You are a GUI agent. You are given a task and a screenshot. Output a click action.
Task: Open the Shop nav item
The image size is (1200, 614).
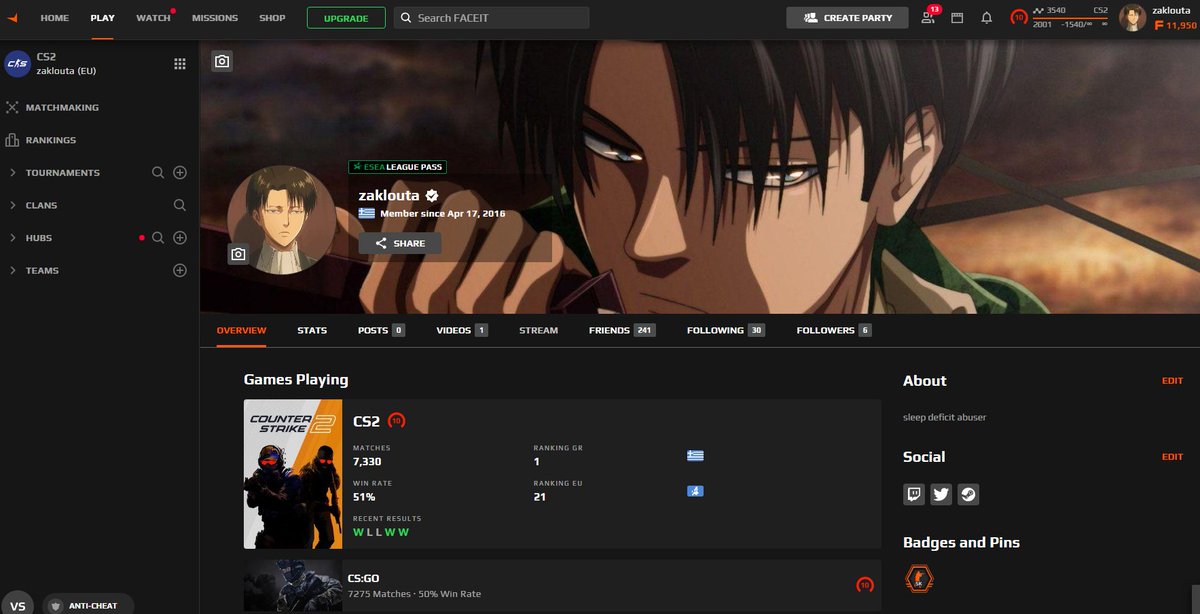pyautogui.click(x=272, y=18)
